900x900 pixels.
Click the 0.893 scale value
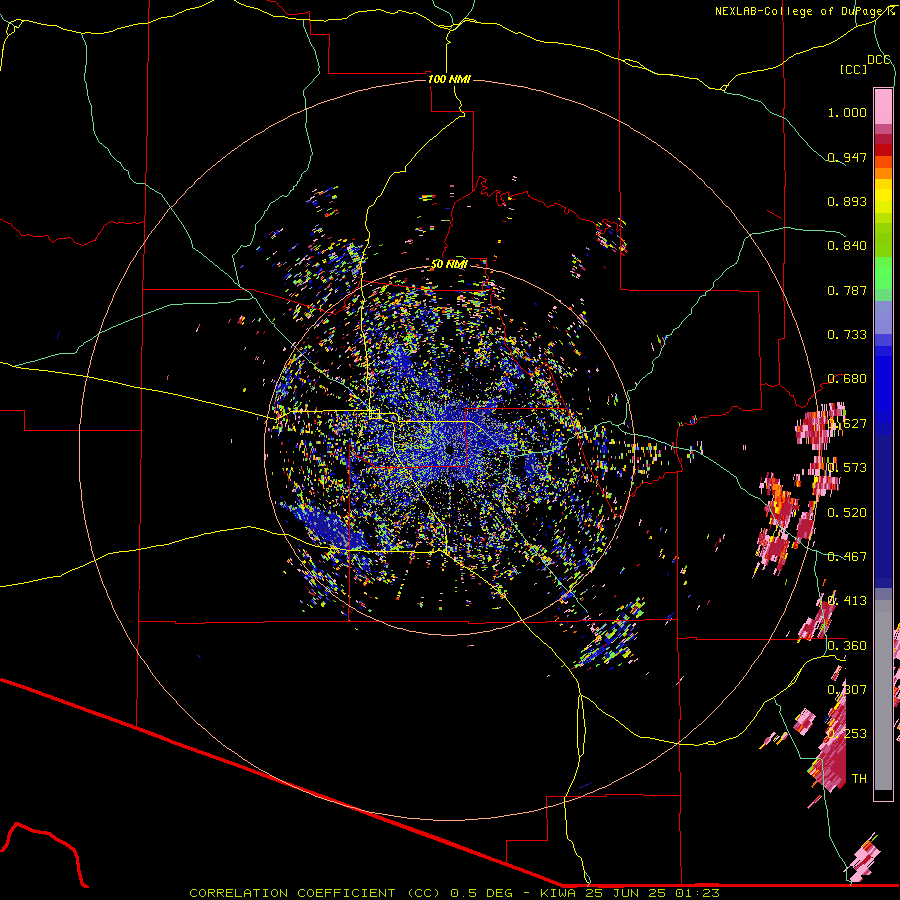(x=847, y=201)
